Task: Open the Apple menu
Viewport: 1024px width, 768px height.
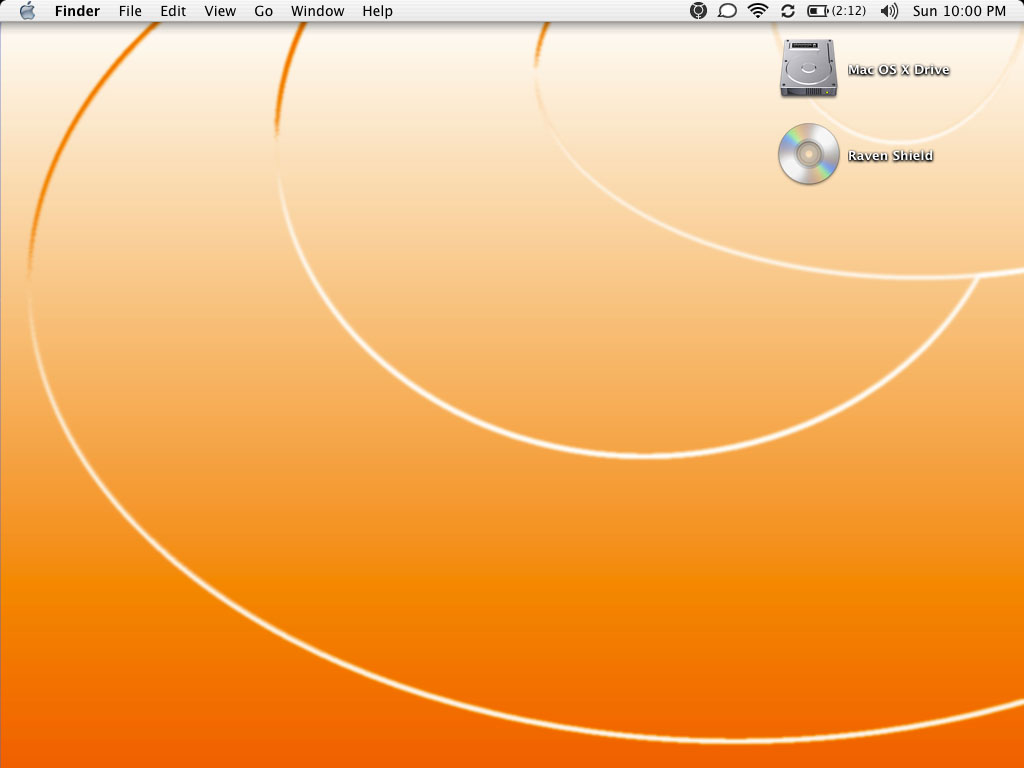Action: click(27, 11)
